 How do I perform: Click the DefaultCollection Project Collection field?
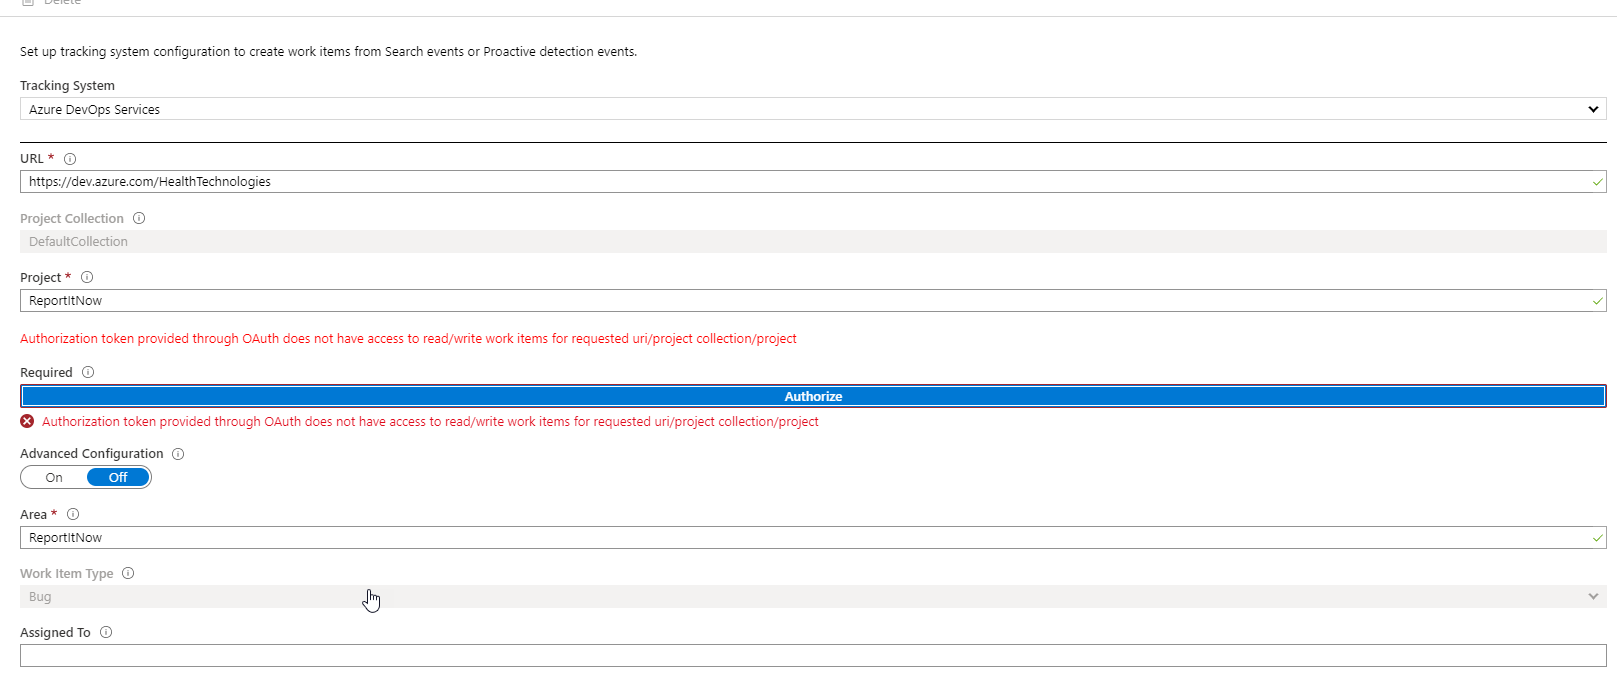tap(813, 241)
